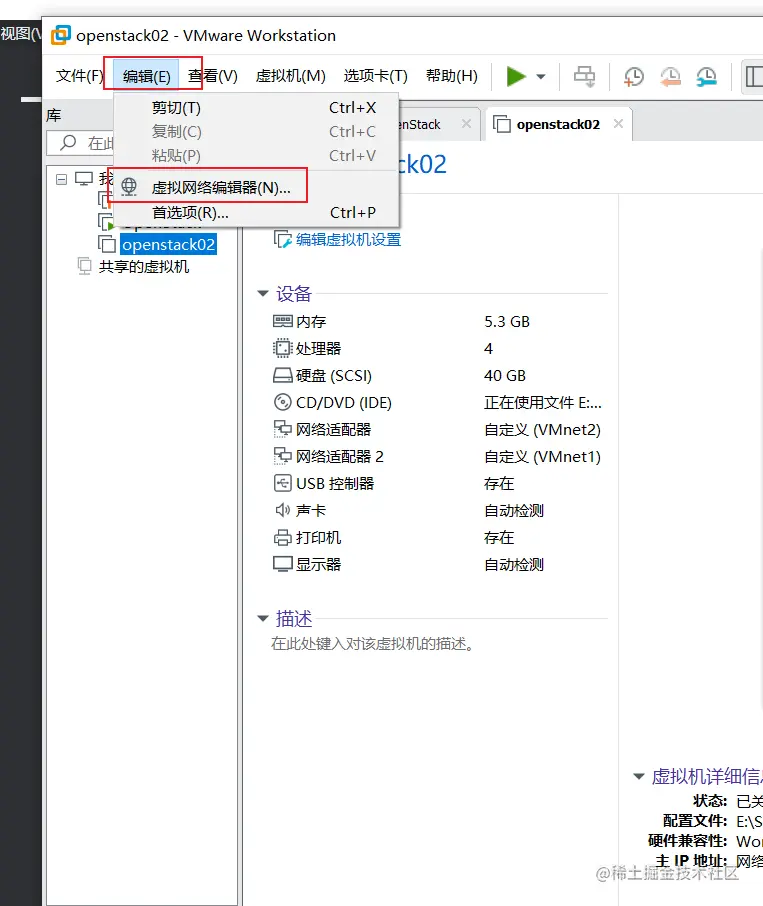Click the edit VM settings wrench icon
Screen dimensions: 763x906
coord(282,239)
